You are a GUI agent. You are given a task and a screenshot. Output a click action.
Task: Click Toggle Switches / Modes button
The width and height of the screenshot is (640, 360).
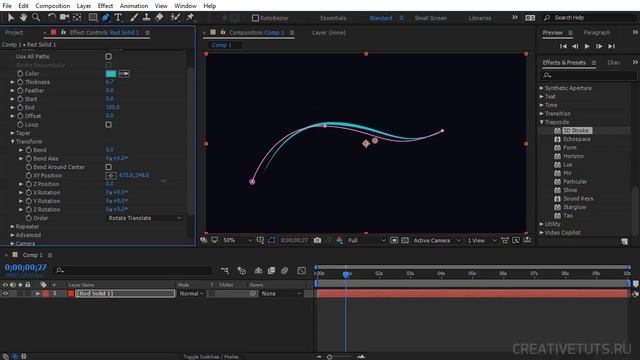(x=211, y=356)
